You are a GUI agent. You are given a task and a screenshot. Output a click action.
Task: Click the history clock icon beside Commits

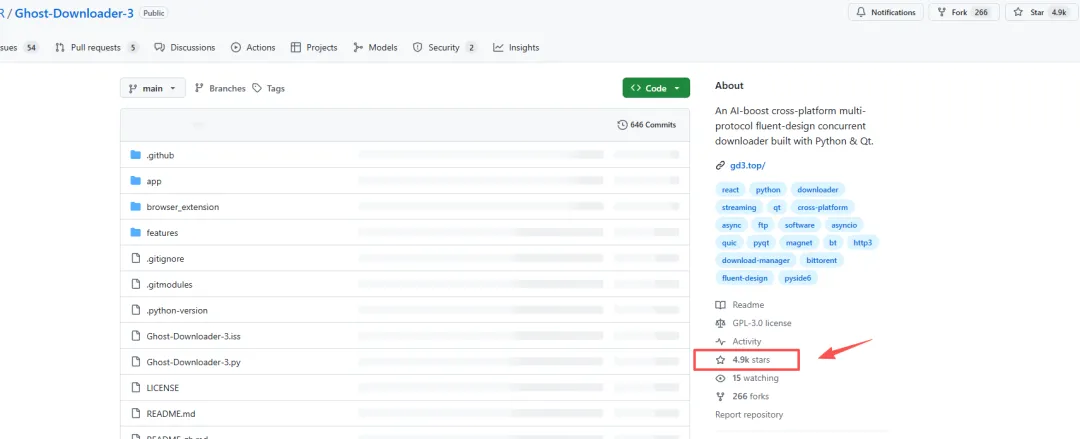point(623,125)
